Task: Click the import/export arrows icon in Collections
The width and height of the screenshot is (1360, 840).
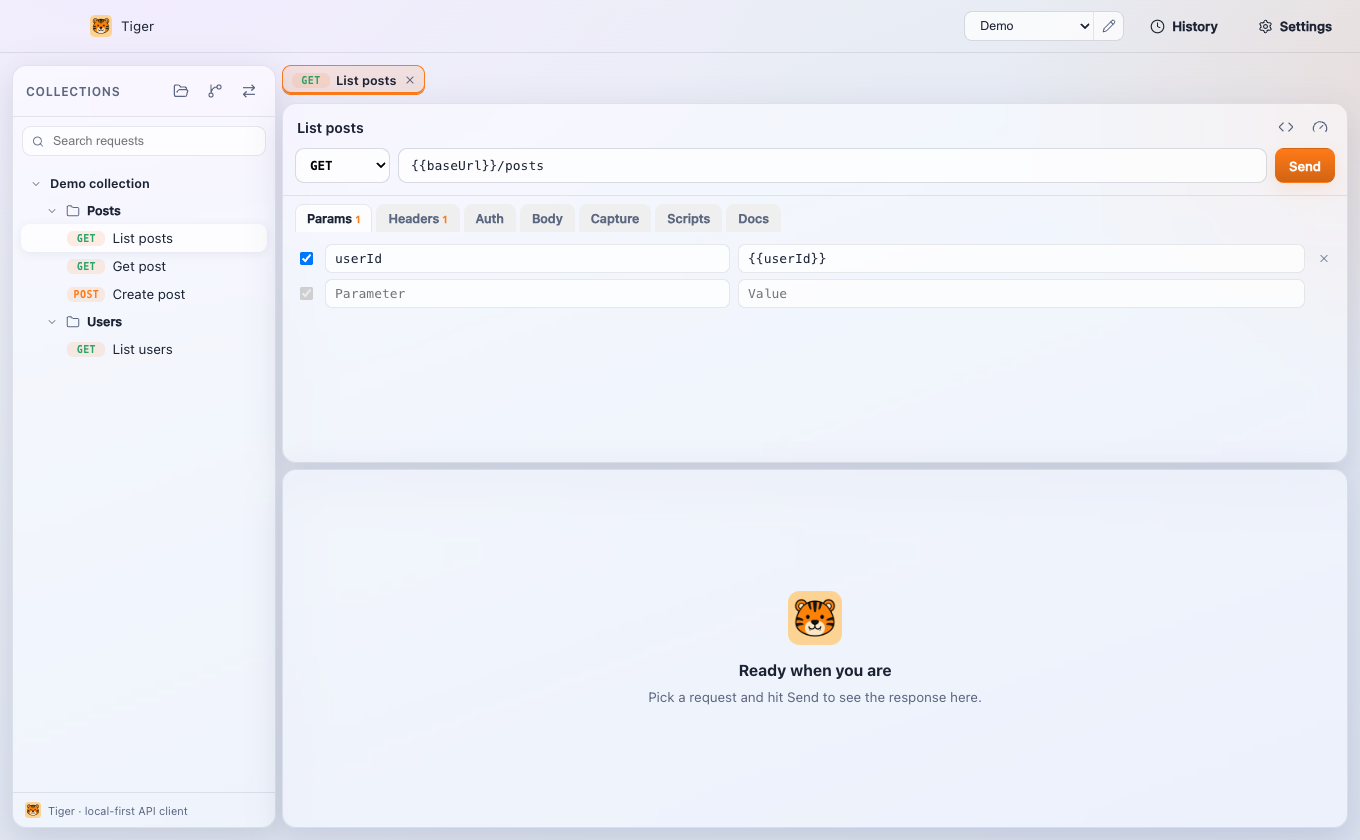Action: (249, 91)
